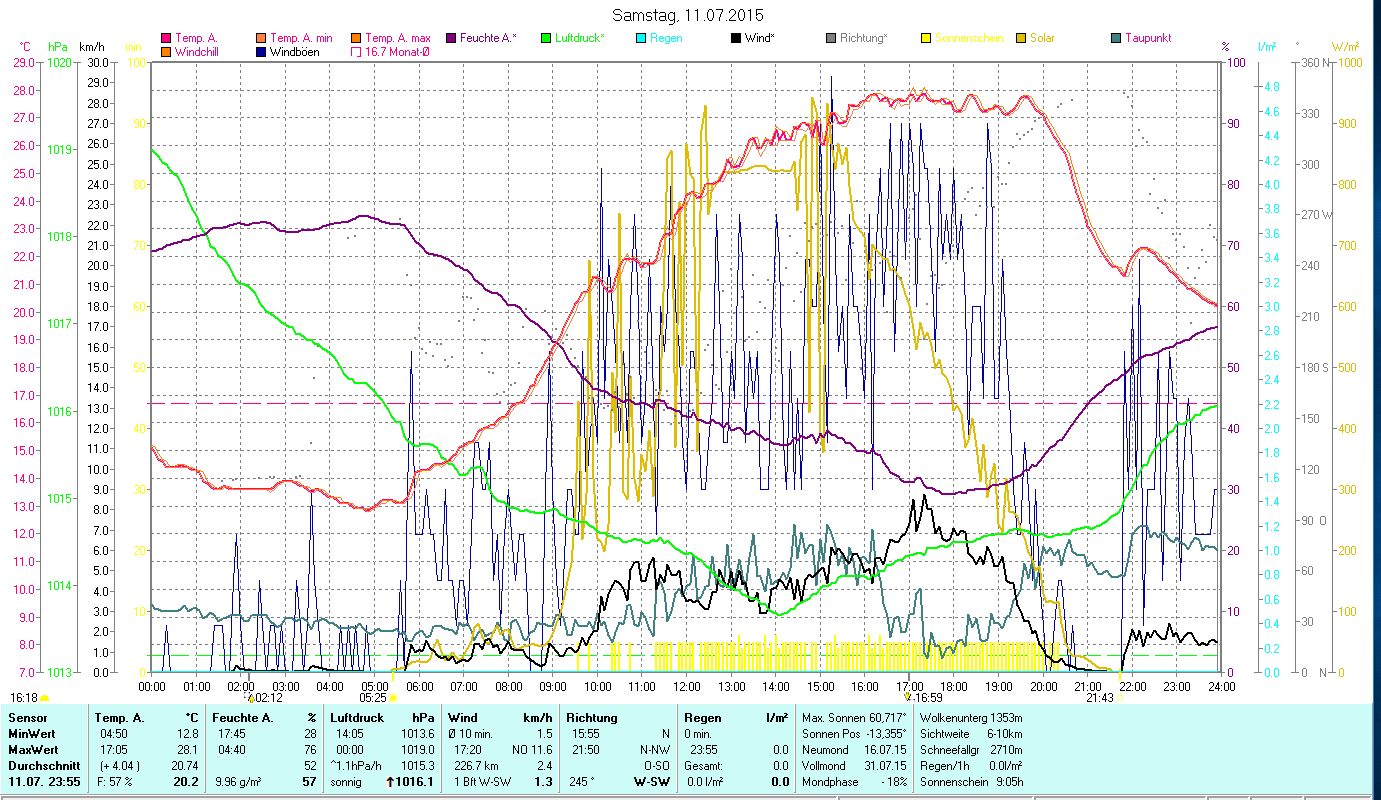Image resolution: width=1381 pixels, height=800 pixels.
Task: Click the sunrise icon at 05:25
Action: click(392, 698)
